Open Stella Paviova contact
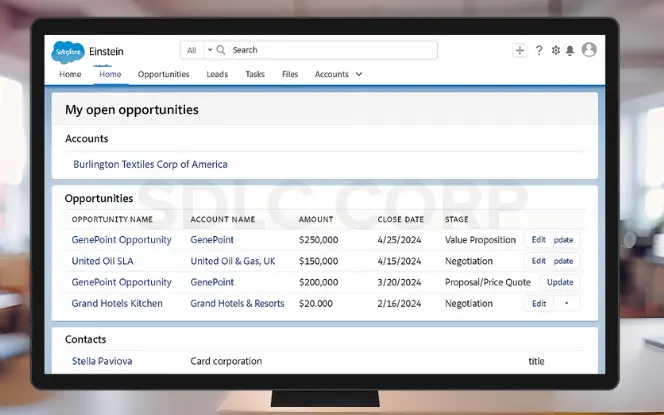 pos(102,361)
